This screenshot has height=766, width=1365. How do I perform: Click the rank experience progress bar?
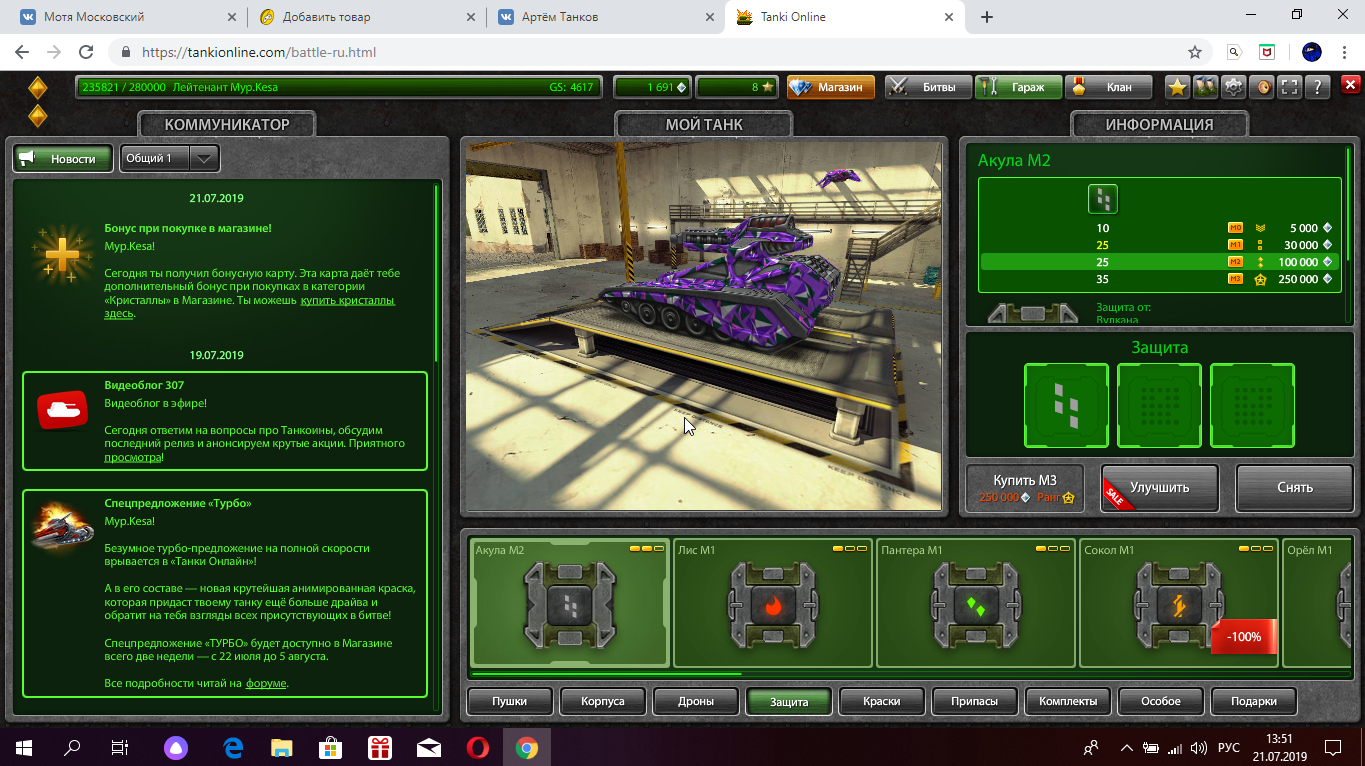[338, 87]
